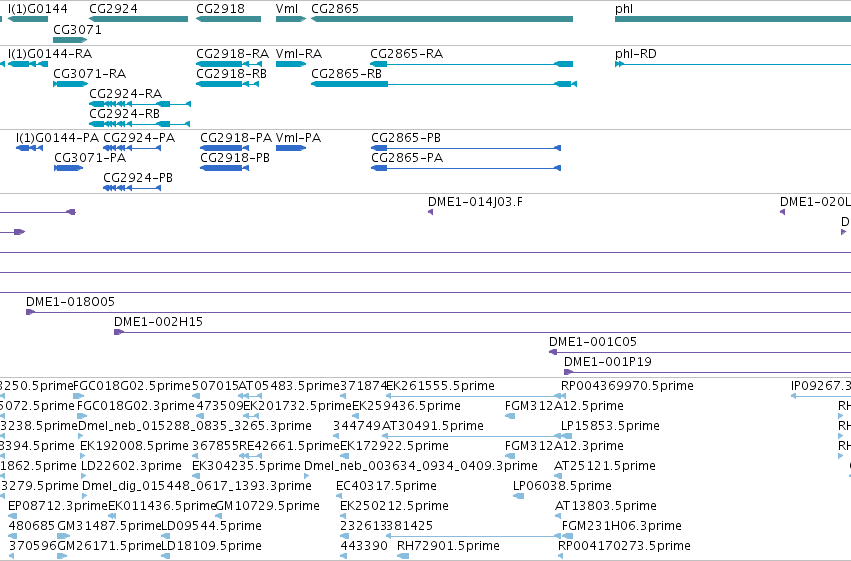This screenshot has height=561, width=851.
Task: Open the CG2918-PB protein label
Action: pyautogui.click(x=235, y=158)
